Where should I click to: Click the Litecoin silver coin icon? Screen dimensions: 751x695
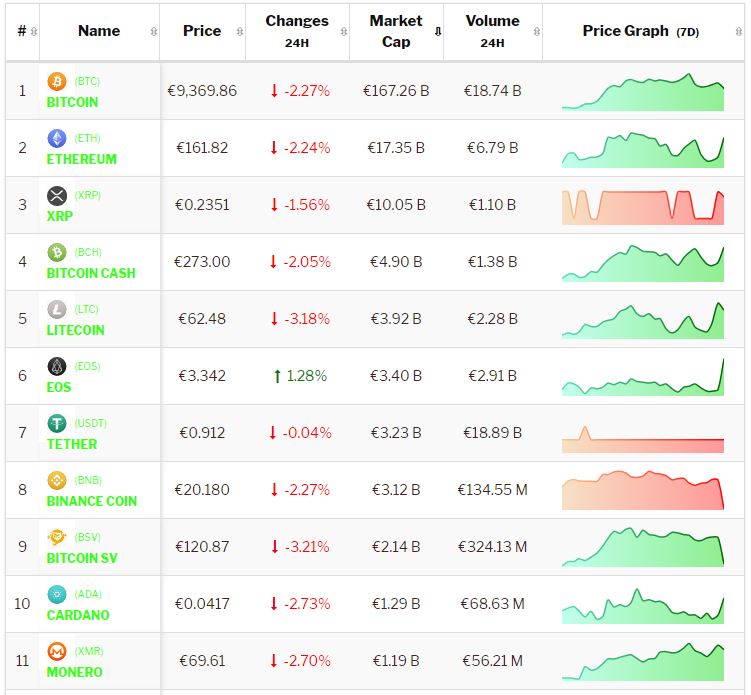tap(57, 310)
